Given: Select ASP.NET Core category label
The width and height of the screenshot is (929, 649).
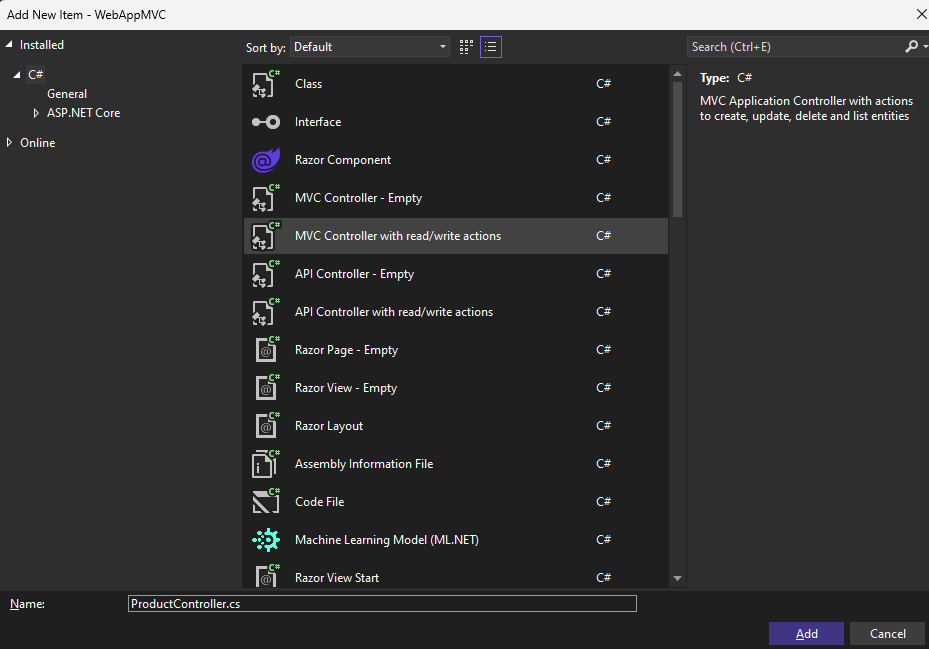Looking at the screenshot, I should click(x=84, y=113).
